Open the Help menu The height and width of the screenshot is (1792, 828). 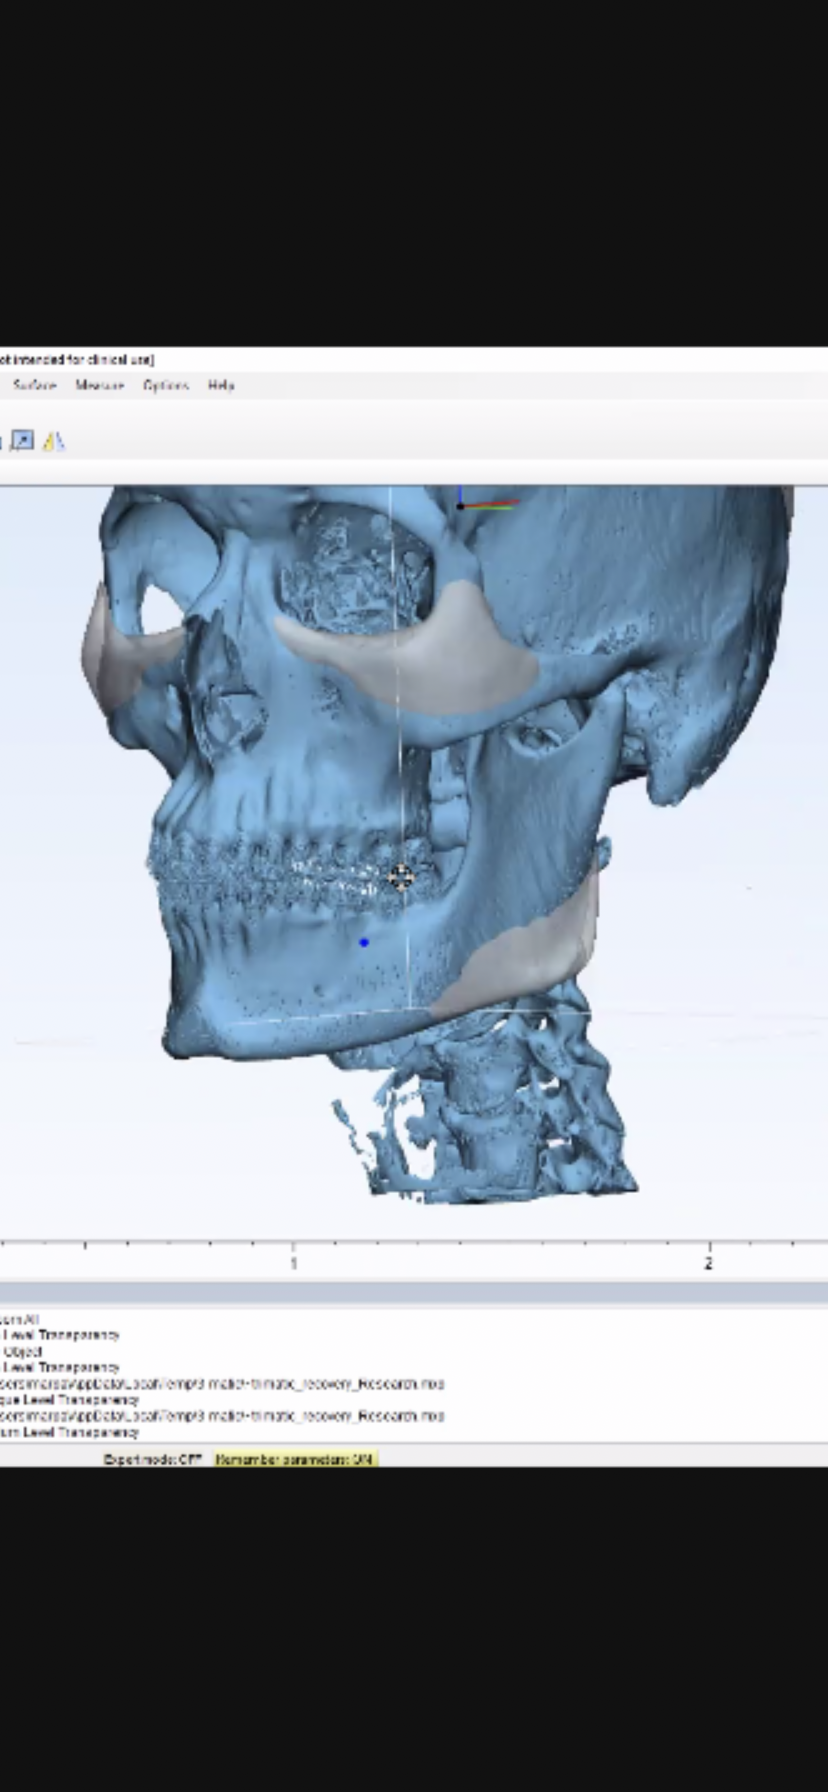221,385
